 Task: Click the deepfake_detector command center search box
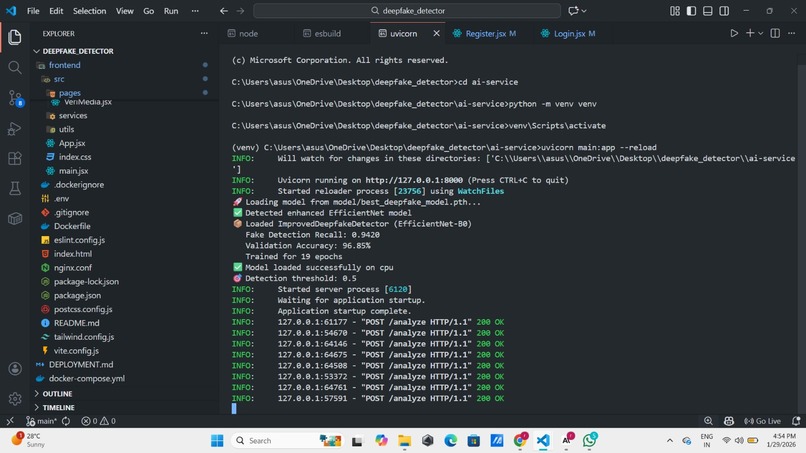coord(407,11)
